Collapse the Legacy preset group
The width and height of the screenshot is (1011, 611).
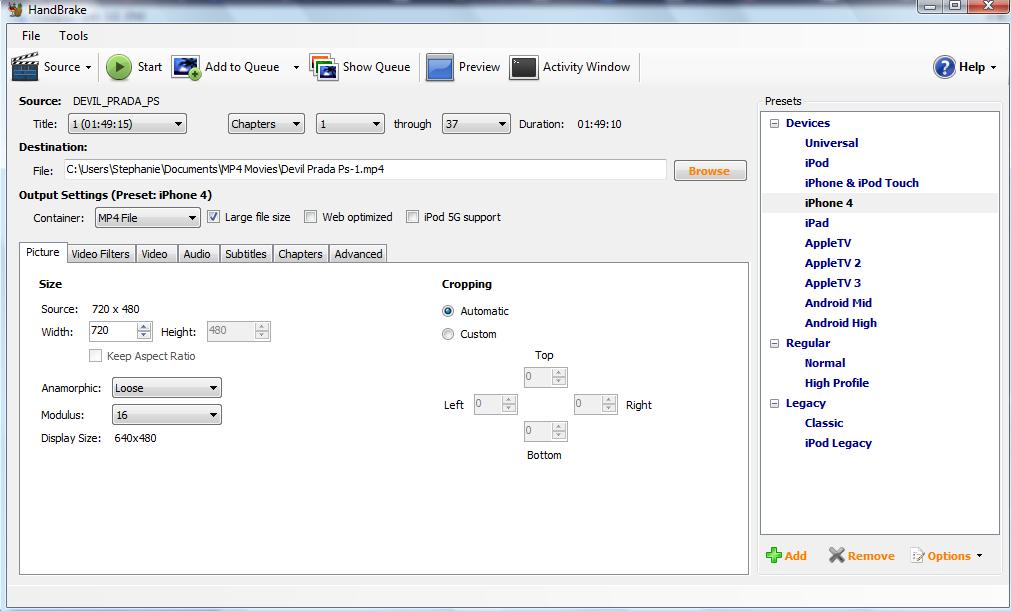tap(774, 403)
